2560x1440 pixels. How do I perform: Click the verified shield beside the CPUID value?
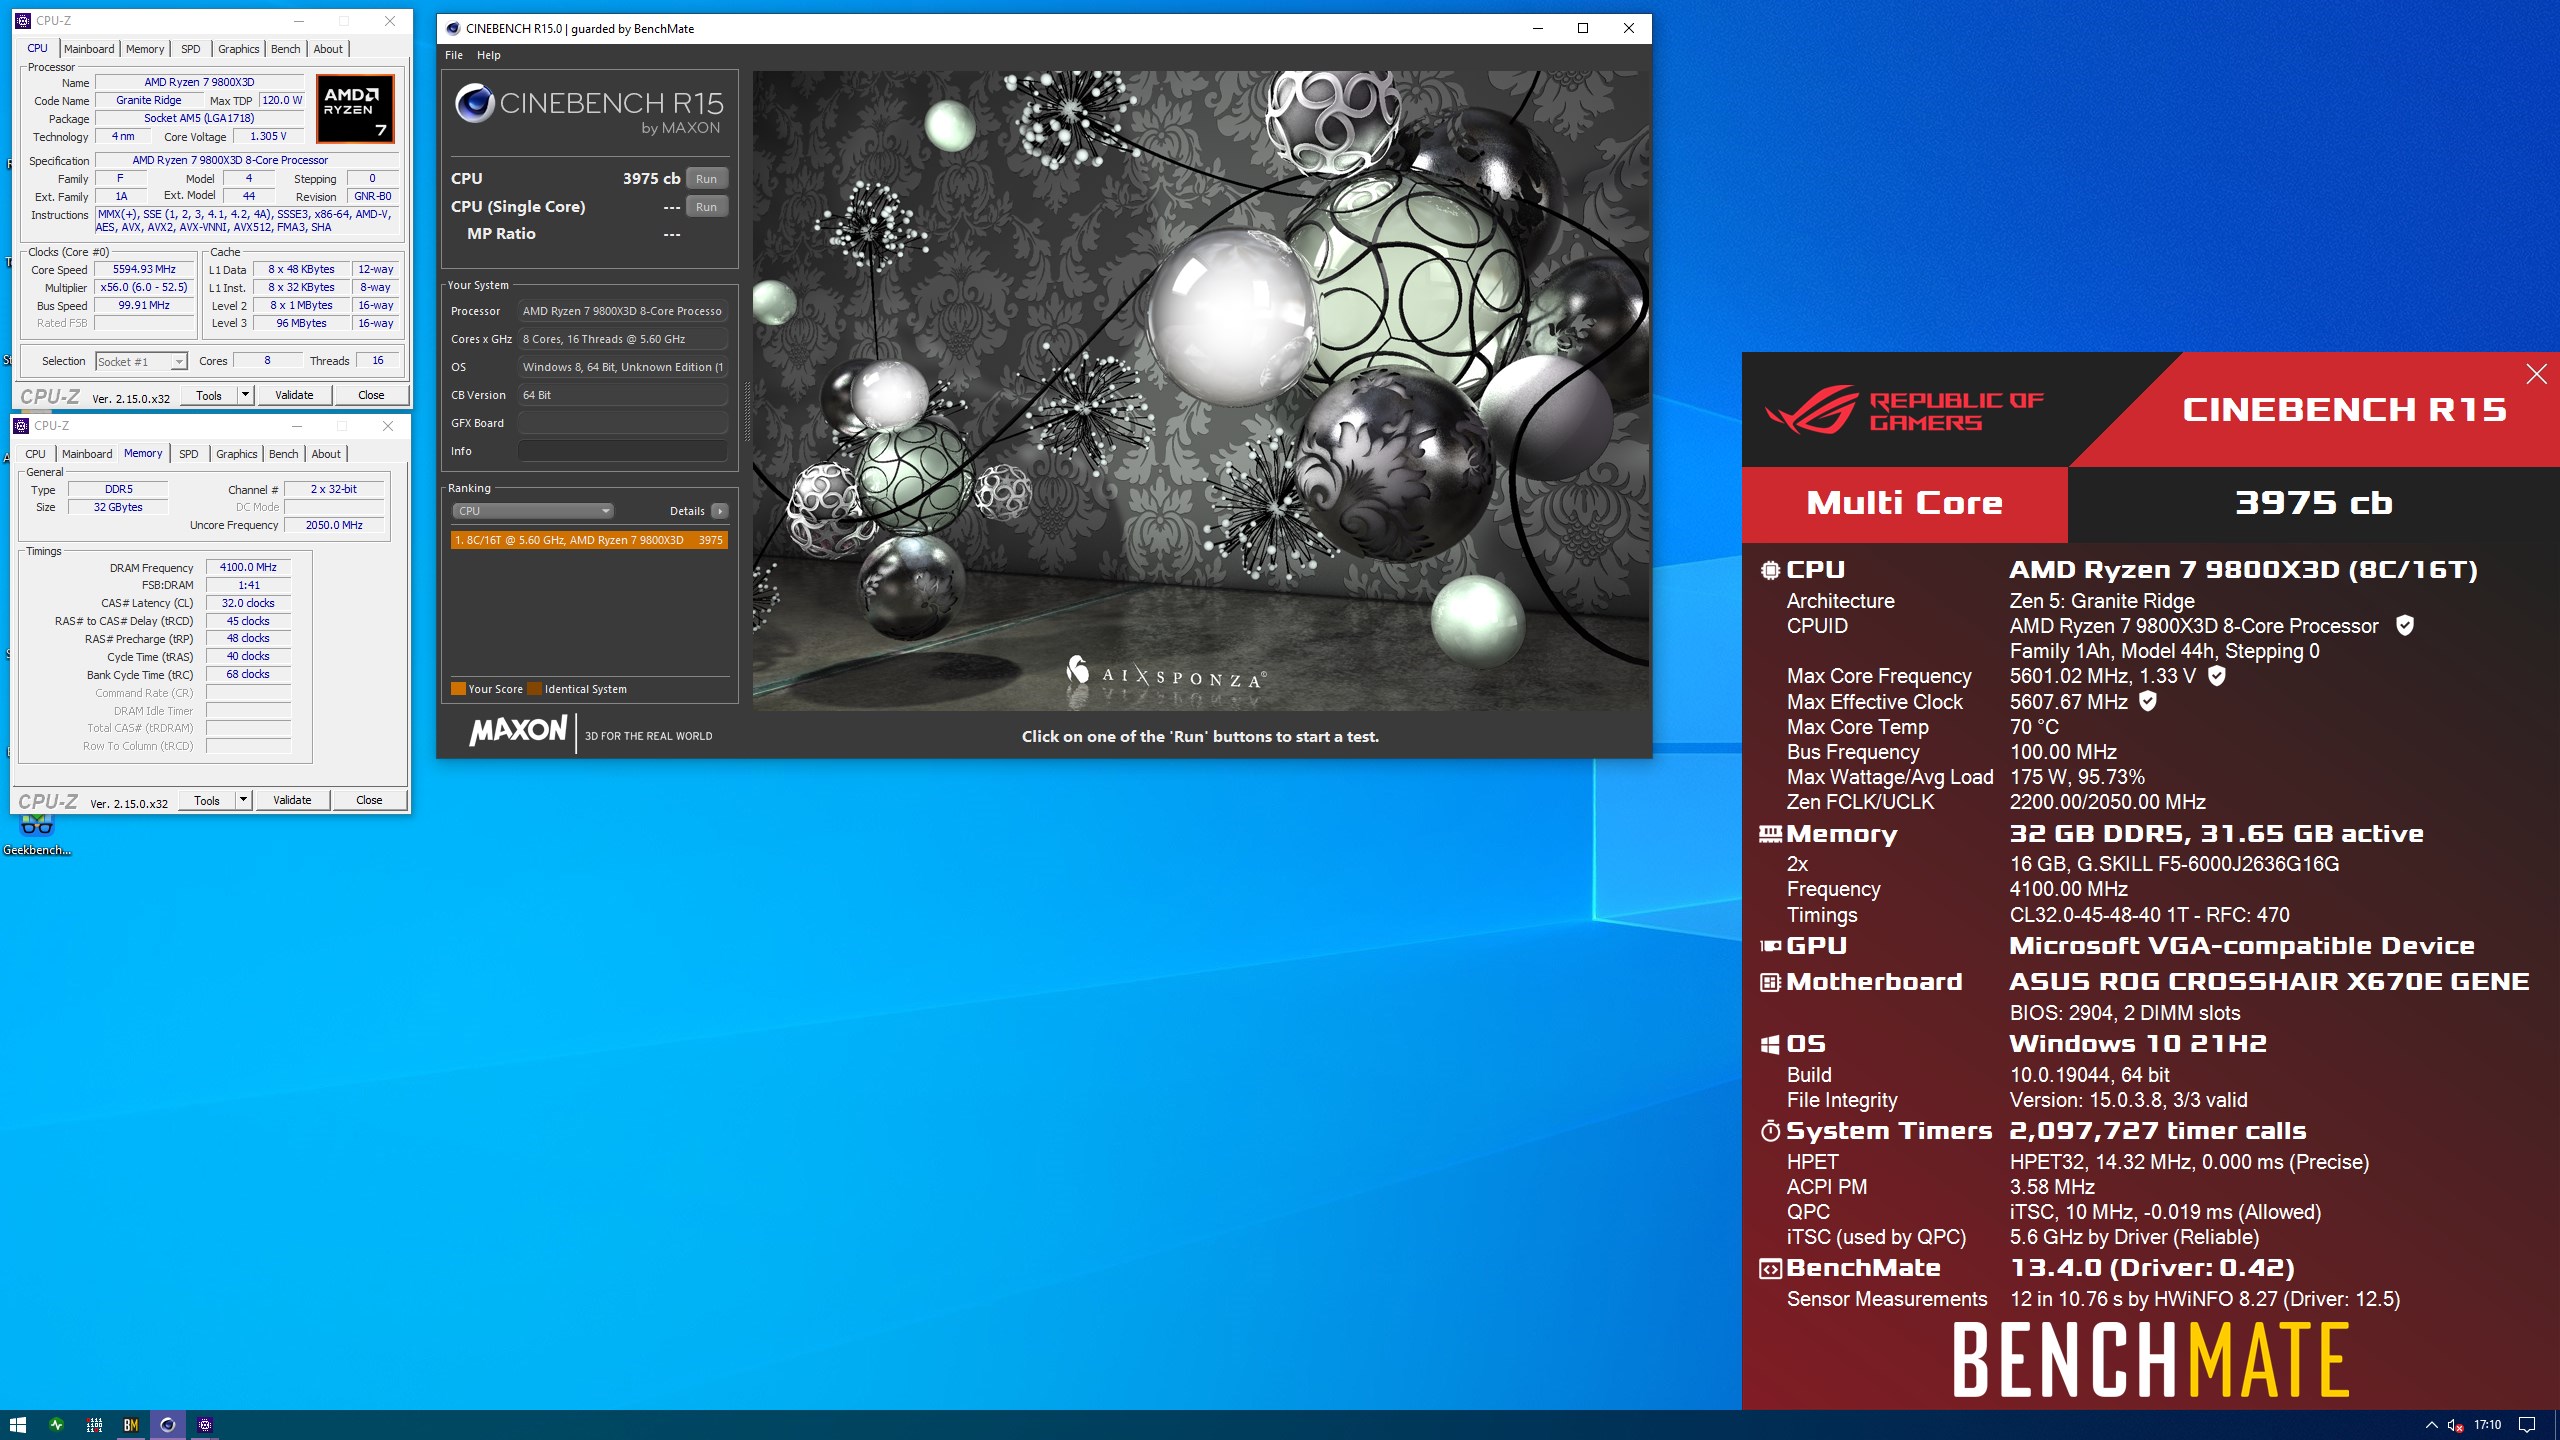(x=2405, y=626)
